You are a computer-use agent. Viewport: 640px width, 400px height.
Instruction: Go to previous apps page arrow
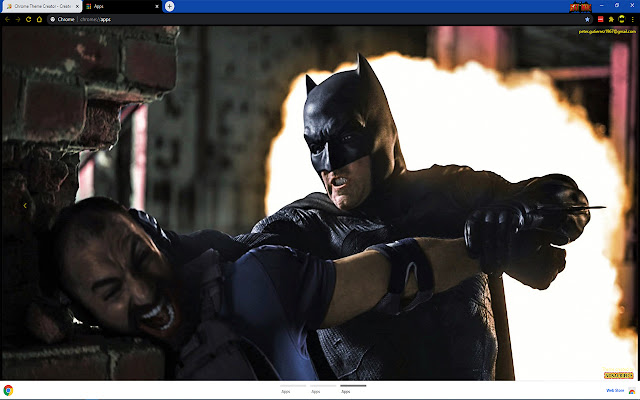tap(25, 206)
